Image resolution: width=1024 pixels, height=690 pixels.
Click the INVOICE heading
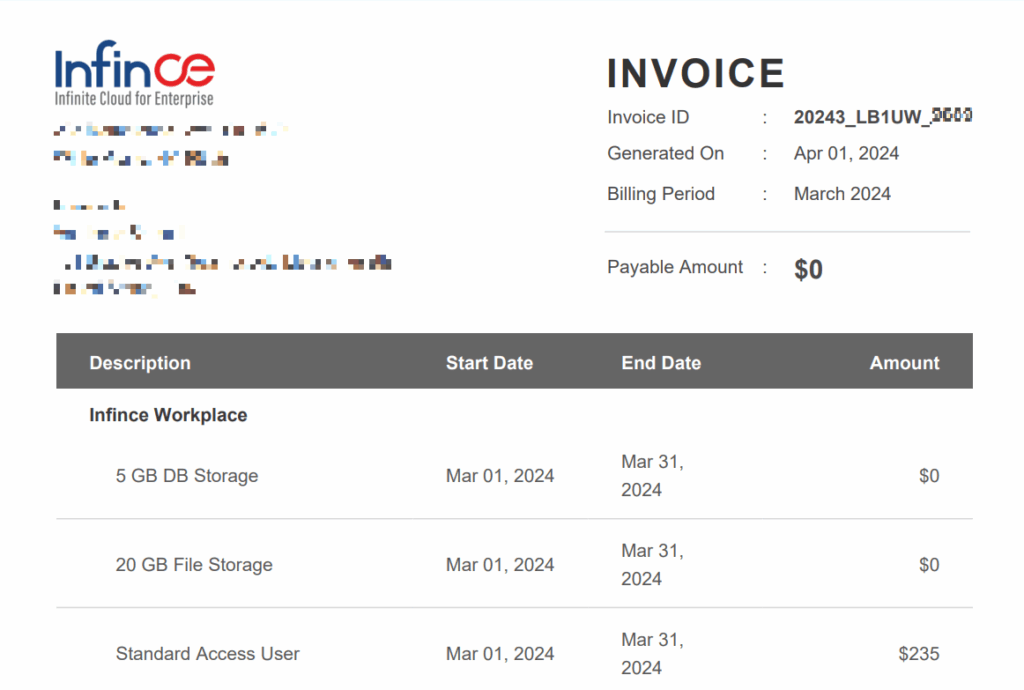coord(696,74)
